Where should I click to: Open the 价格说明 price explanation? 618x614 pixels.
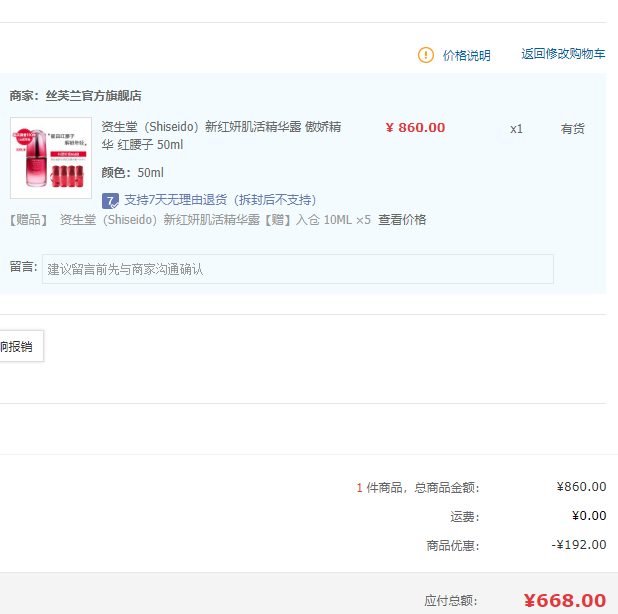466,56
